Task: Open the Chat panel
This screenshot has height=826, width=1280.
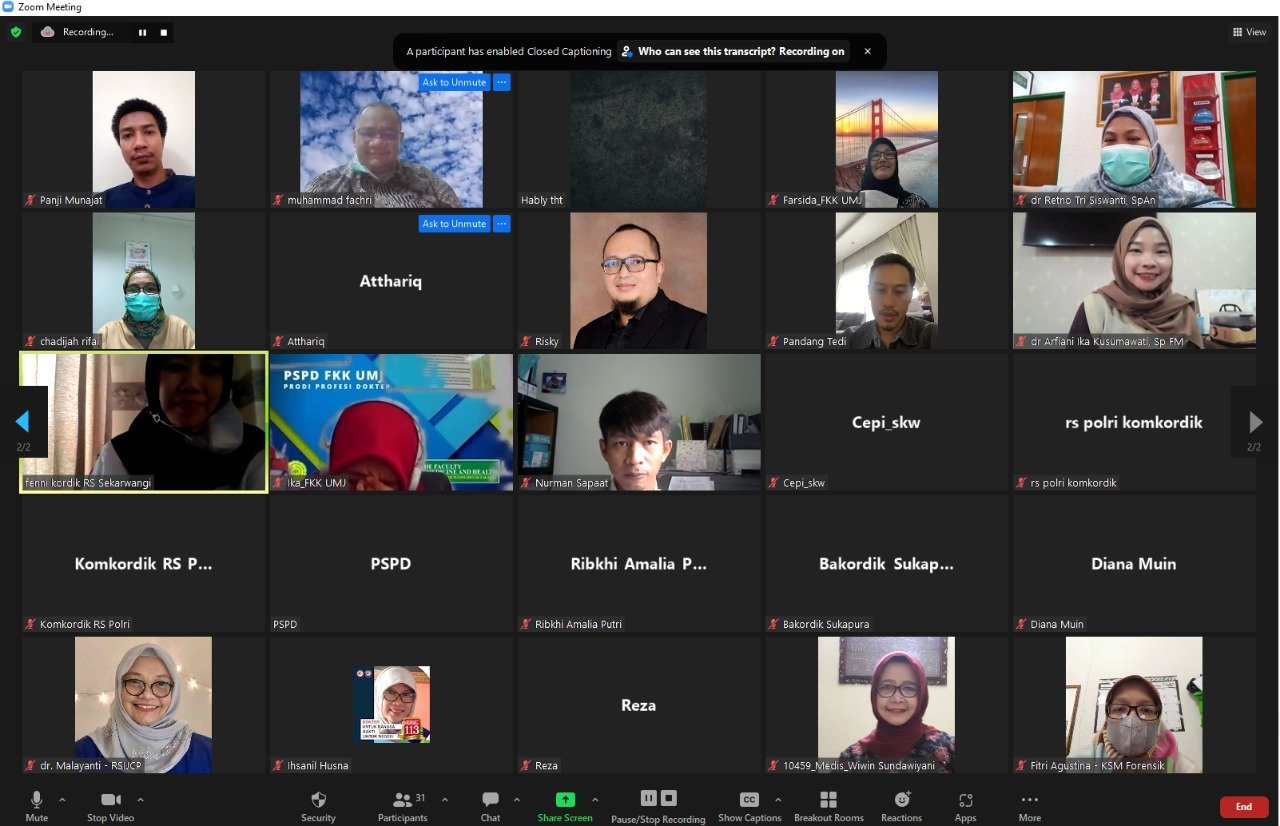Action: (490, 800)
